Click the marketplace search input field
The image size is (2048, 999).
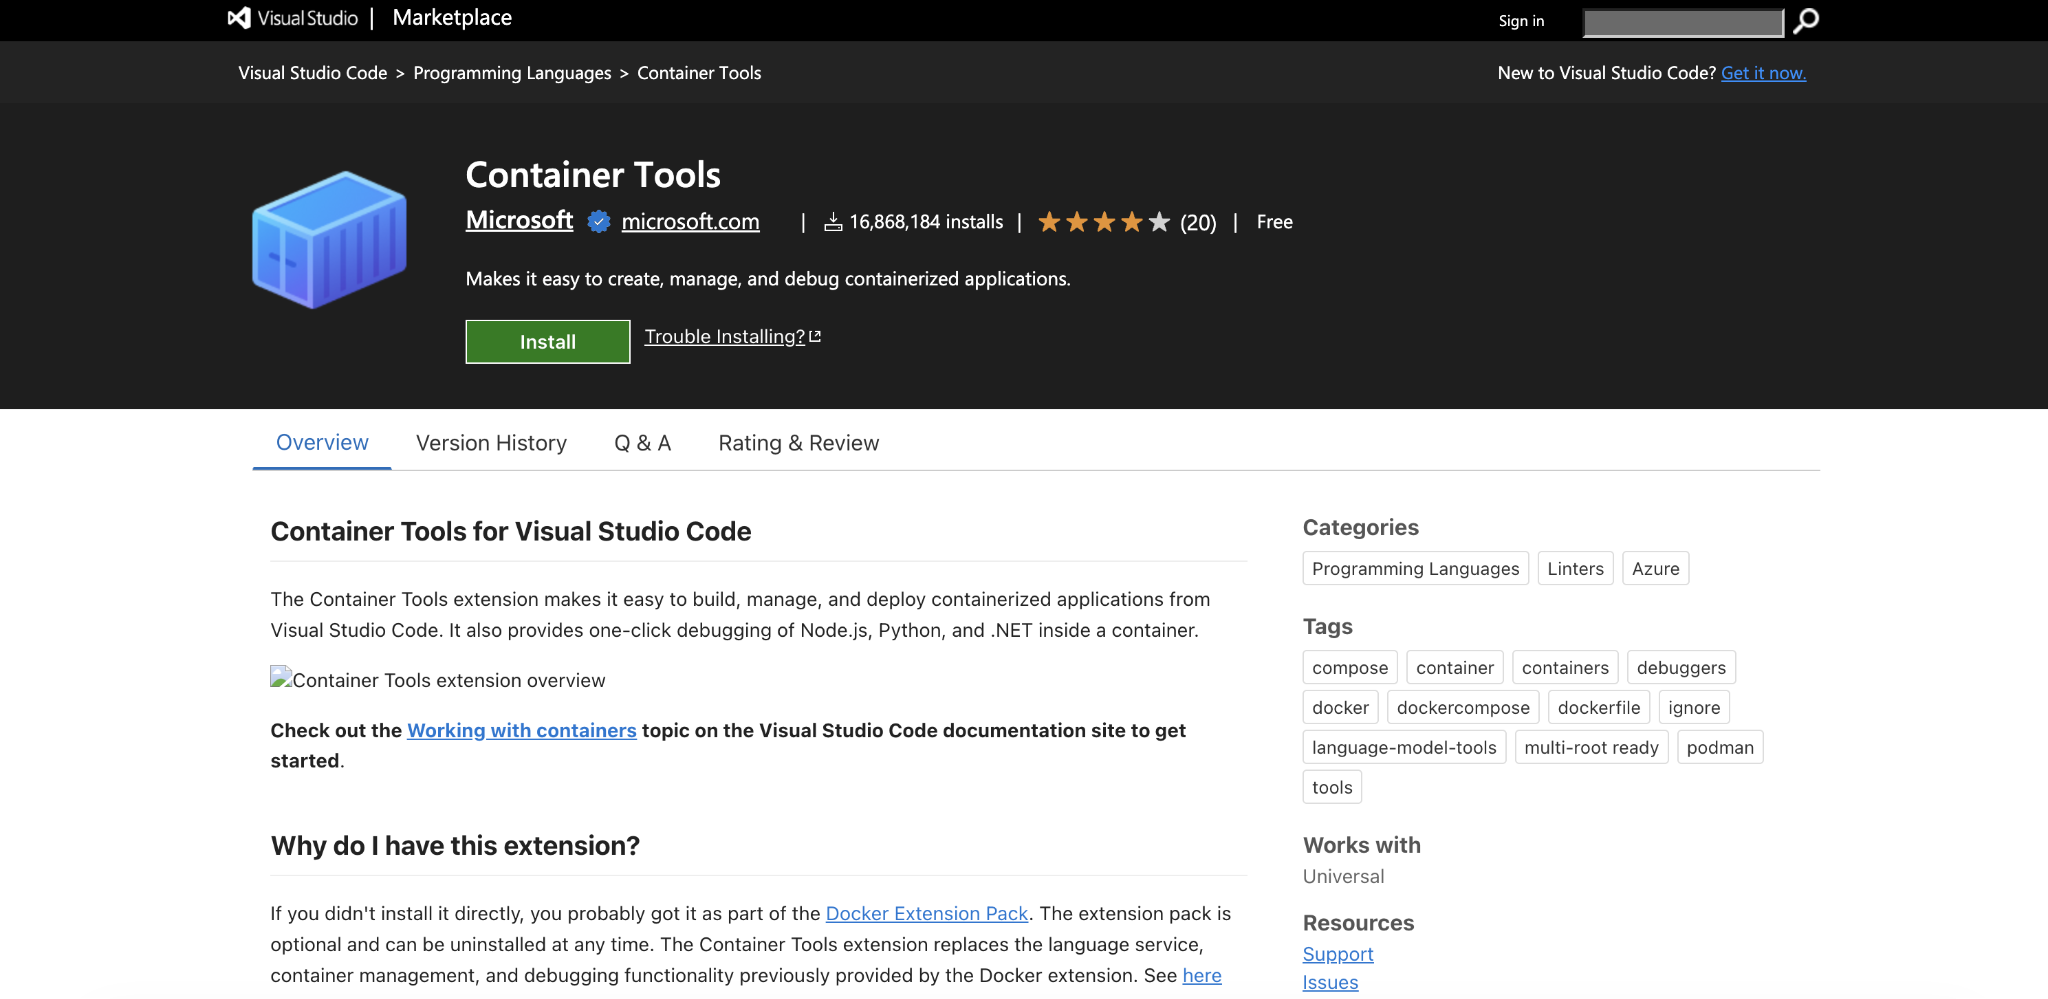click(1684, 22)
